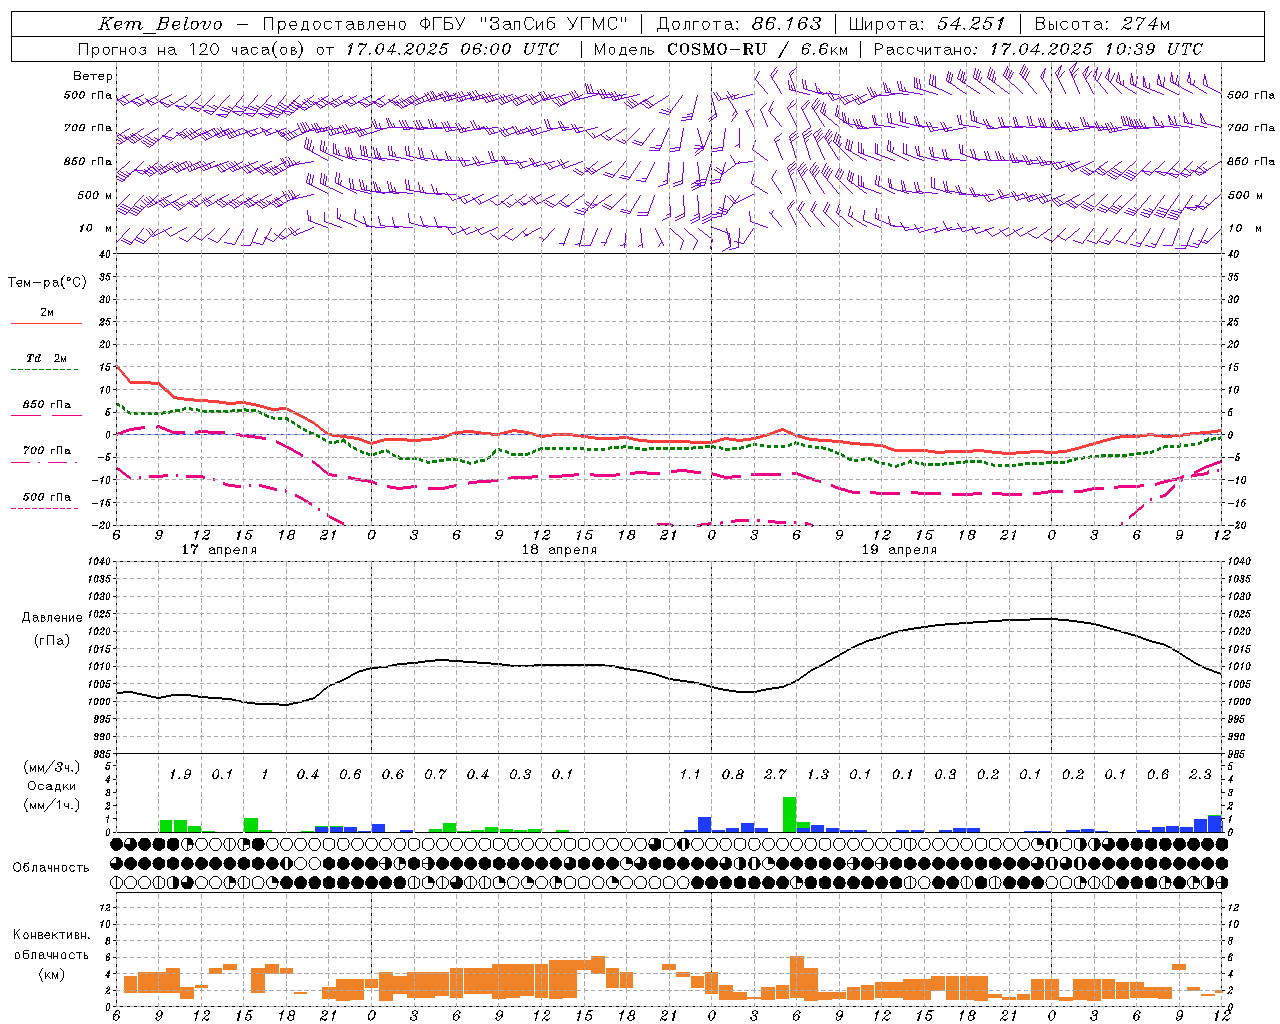Select the Рассчитано: 17.04.2025 10:39 UTC text
The height and width of the screenshot is (1024, 1280).
tap(1038, 49)
